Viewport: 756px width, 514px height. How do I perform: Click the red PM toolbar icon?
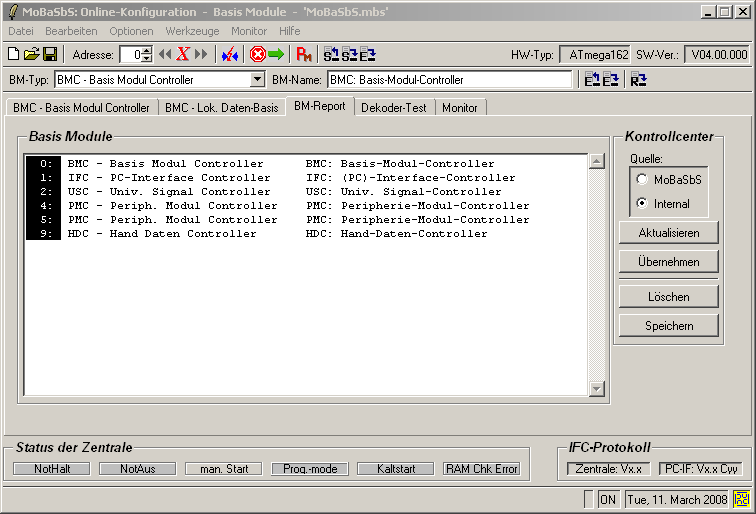(x=304, y=55)
